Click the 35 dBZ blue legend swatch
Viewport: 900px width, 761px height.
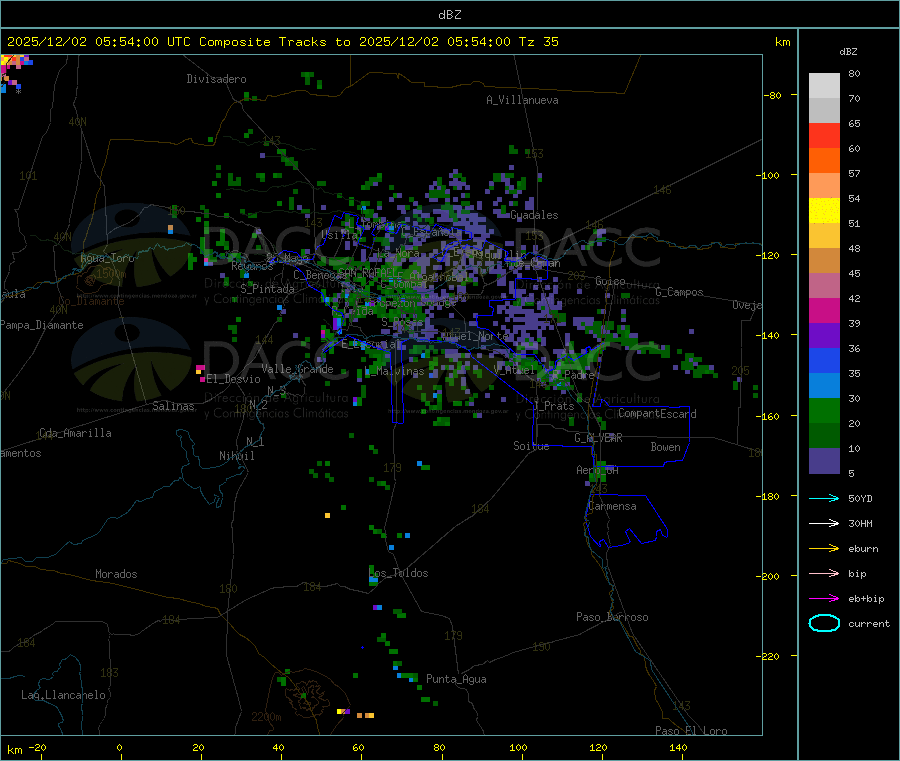(x=824, y=360)
